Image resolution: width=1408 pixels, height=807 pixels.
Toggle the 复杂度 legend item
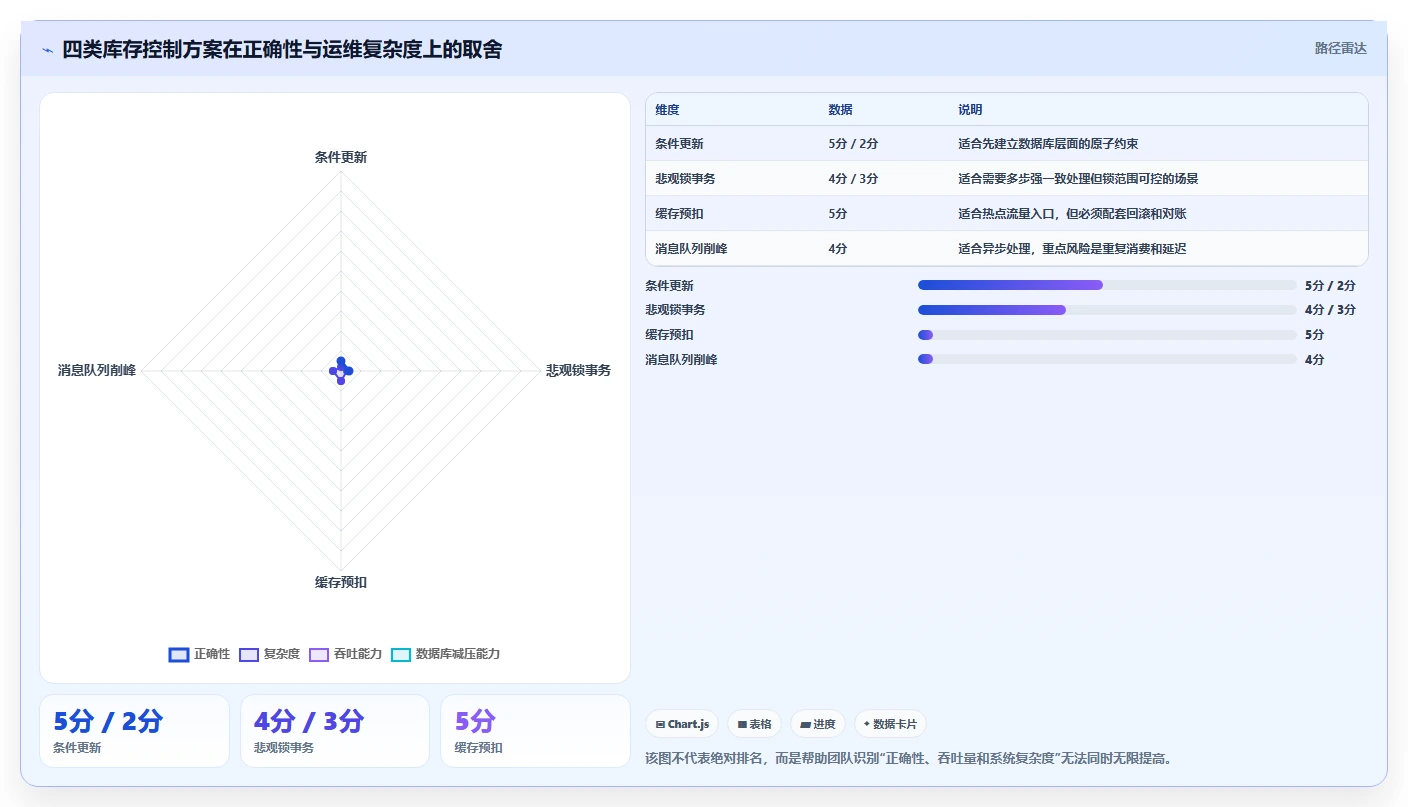coord(269,654)
